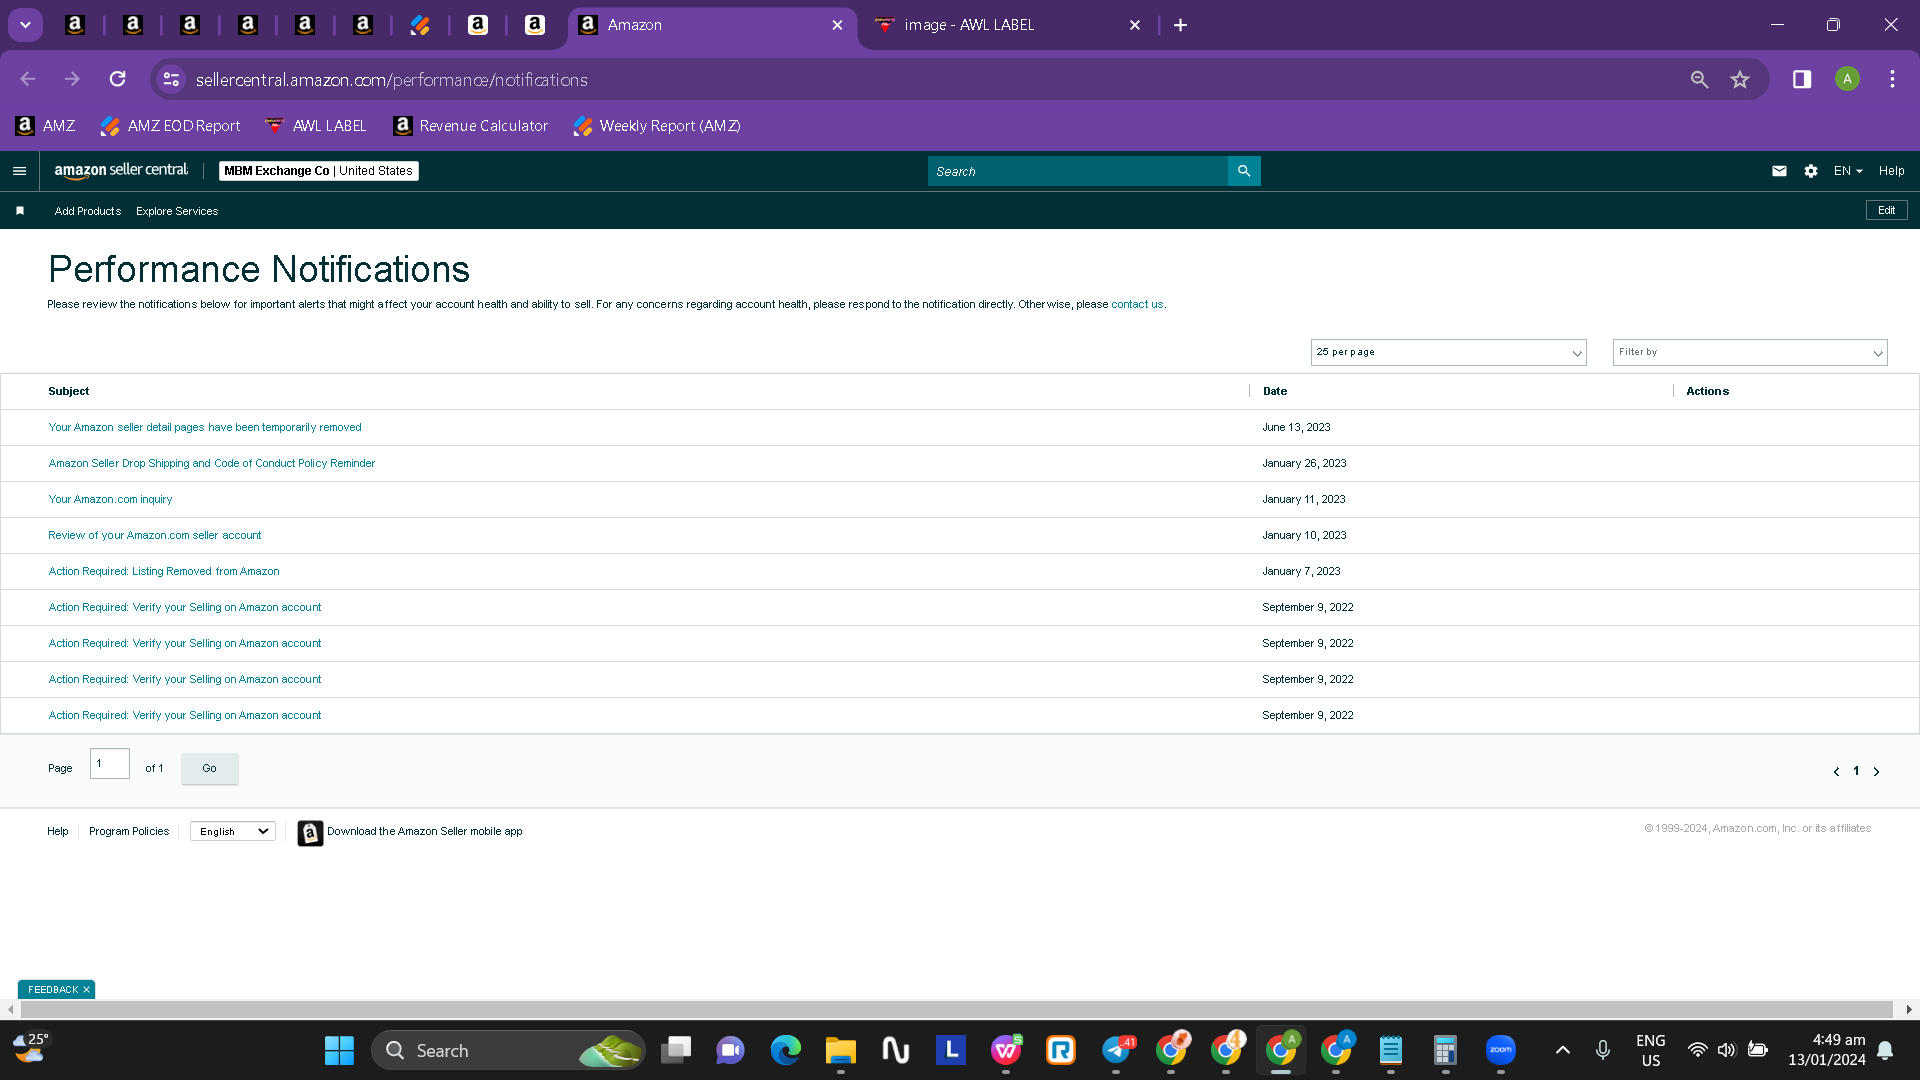Open the volume speaker icon in system tray

[1727, 1050]
